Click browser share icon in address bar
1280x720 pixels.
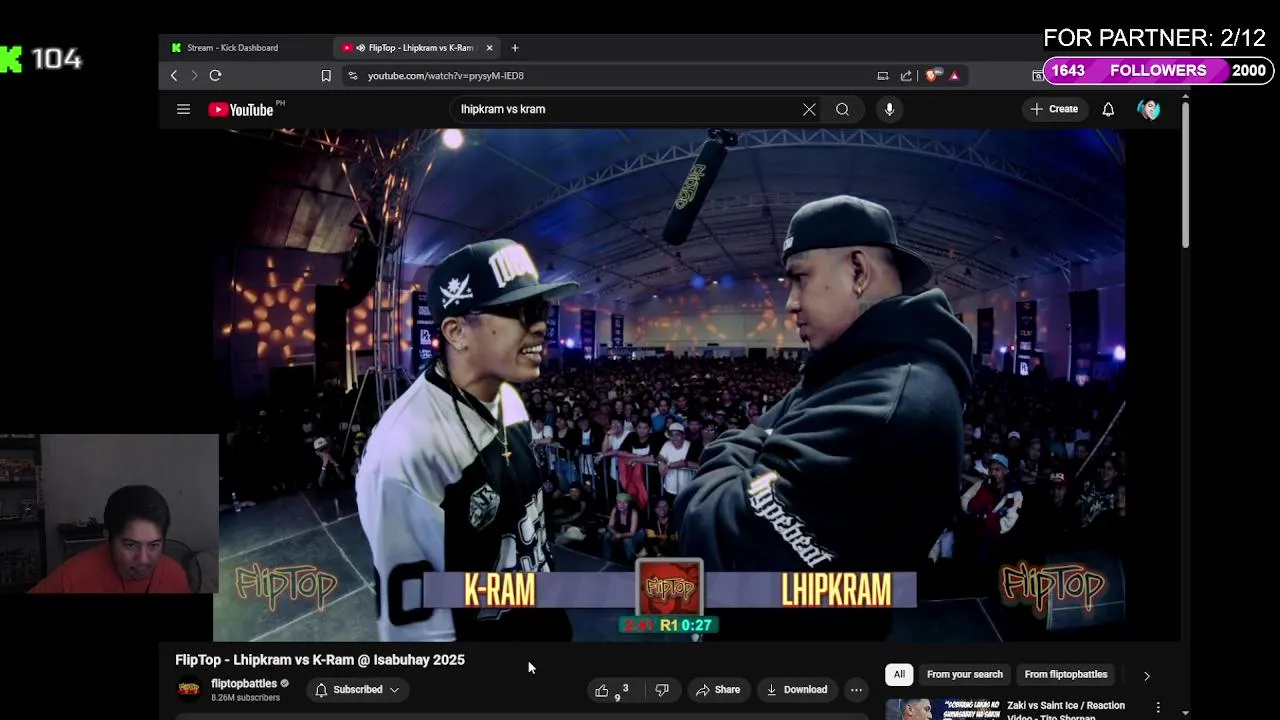(x=906, y=75)
